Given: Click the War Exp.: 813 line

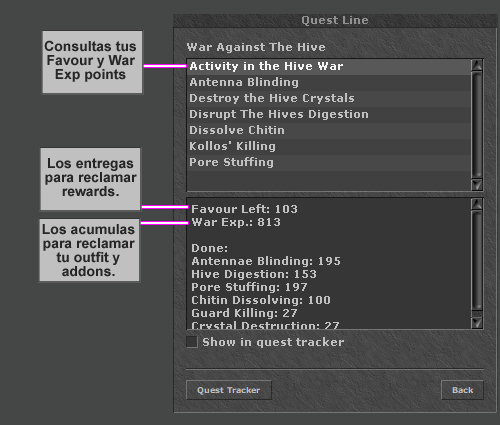Looking at the screenshot, I should (236, 222).
